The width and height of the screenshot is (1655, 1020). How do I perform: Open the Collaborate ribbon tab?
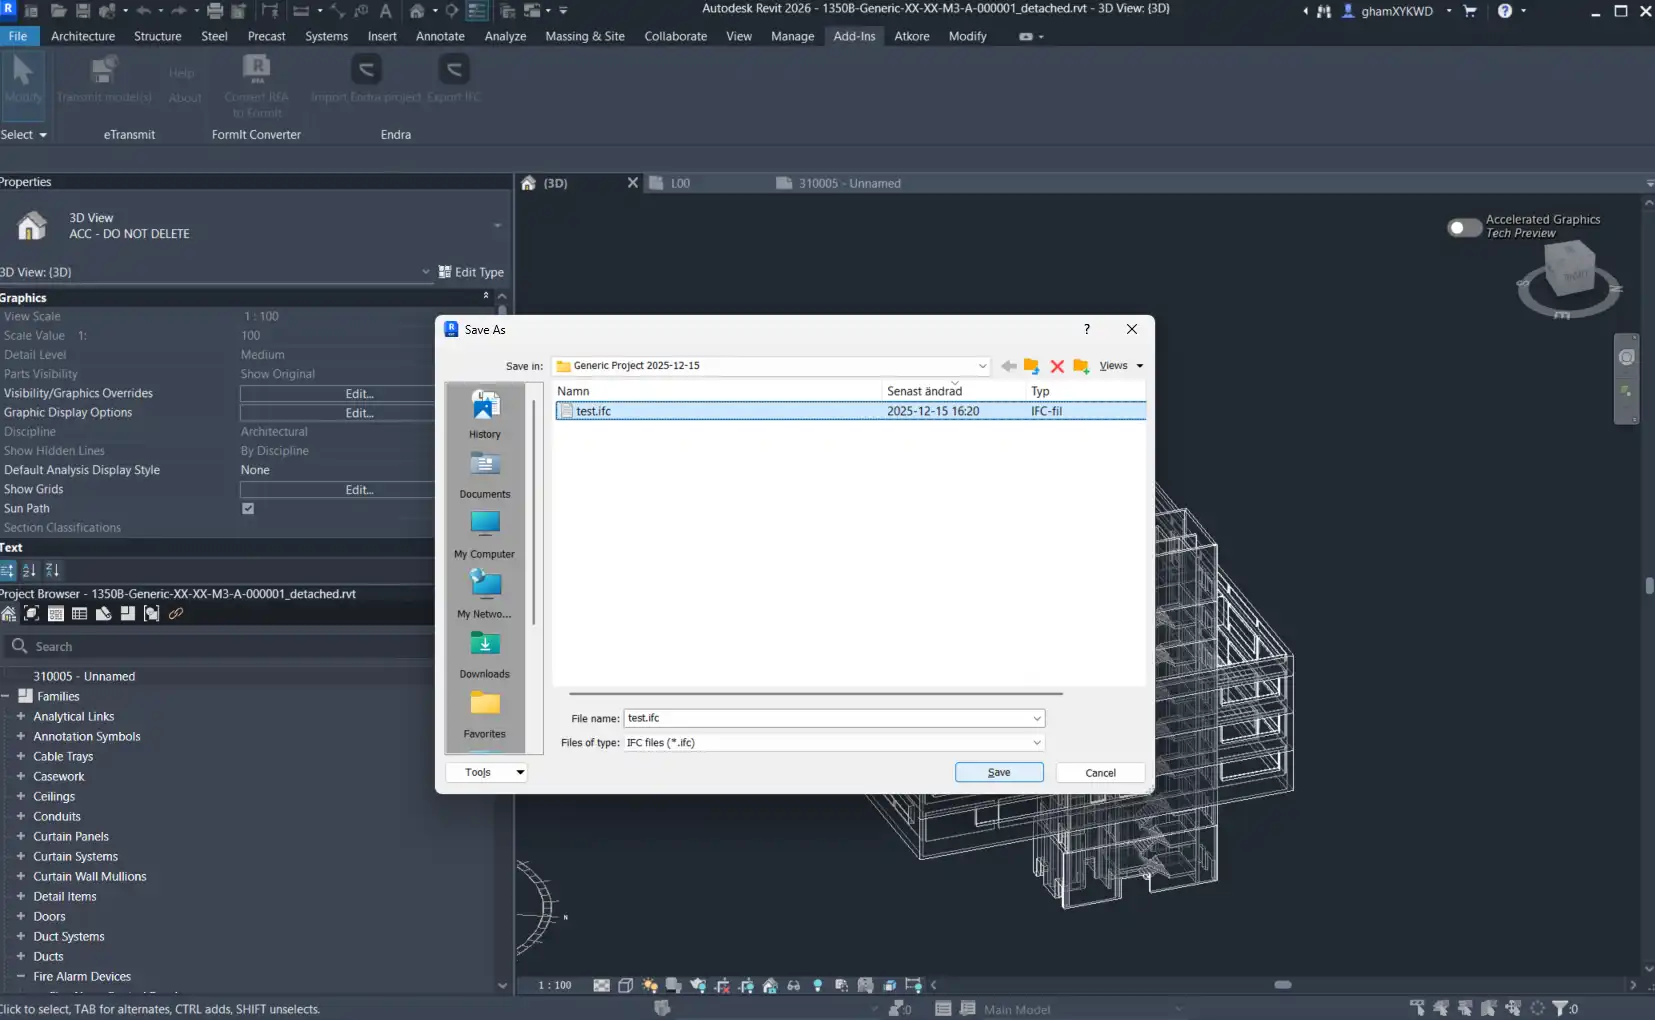coord(675,36)
